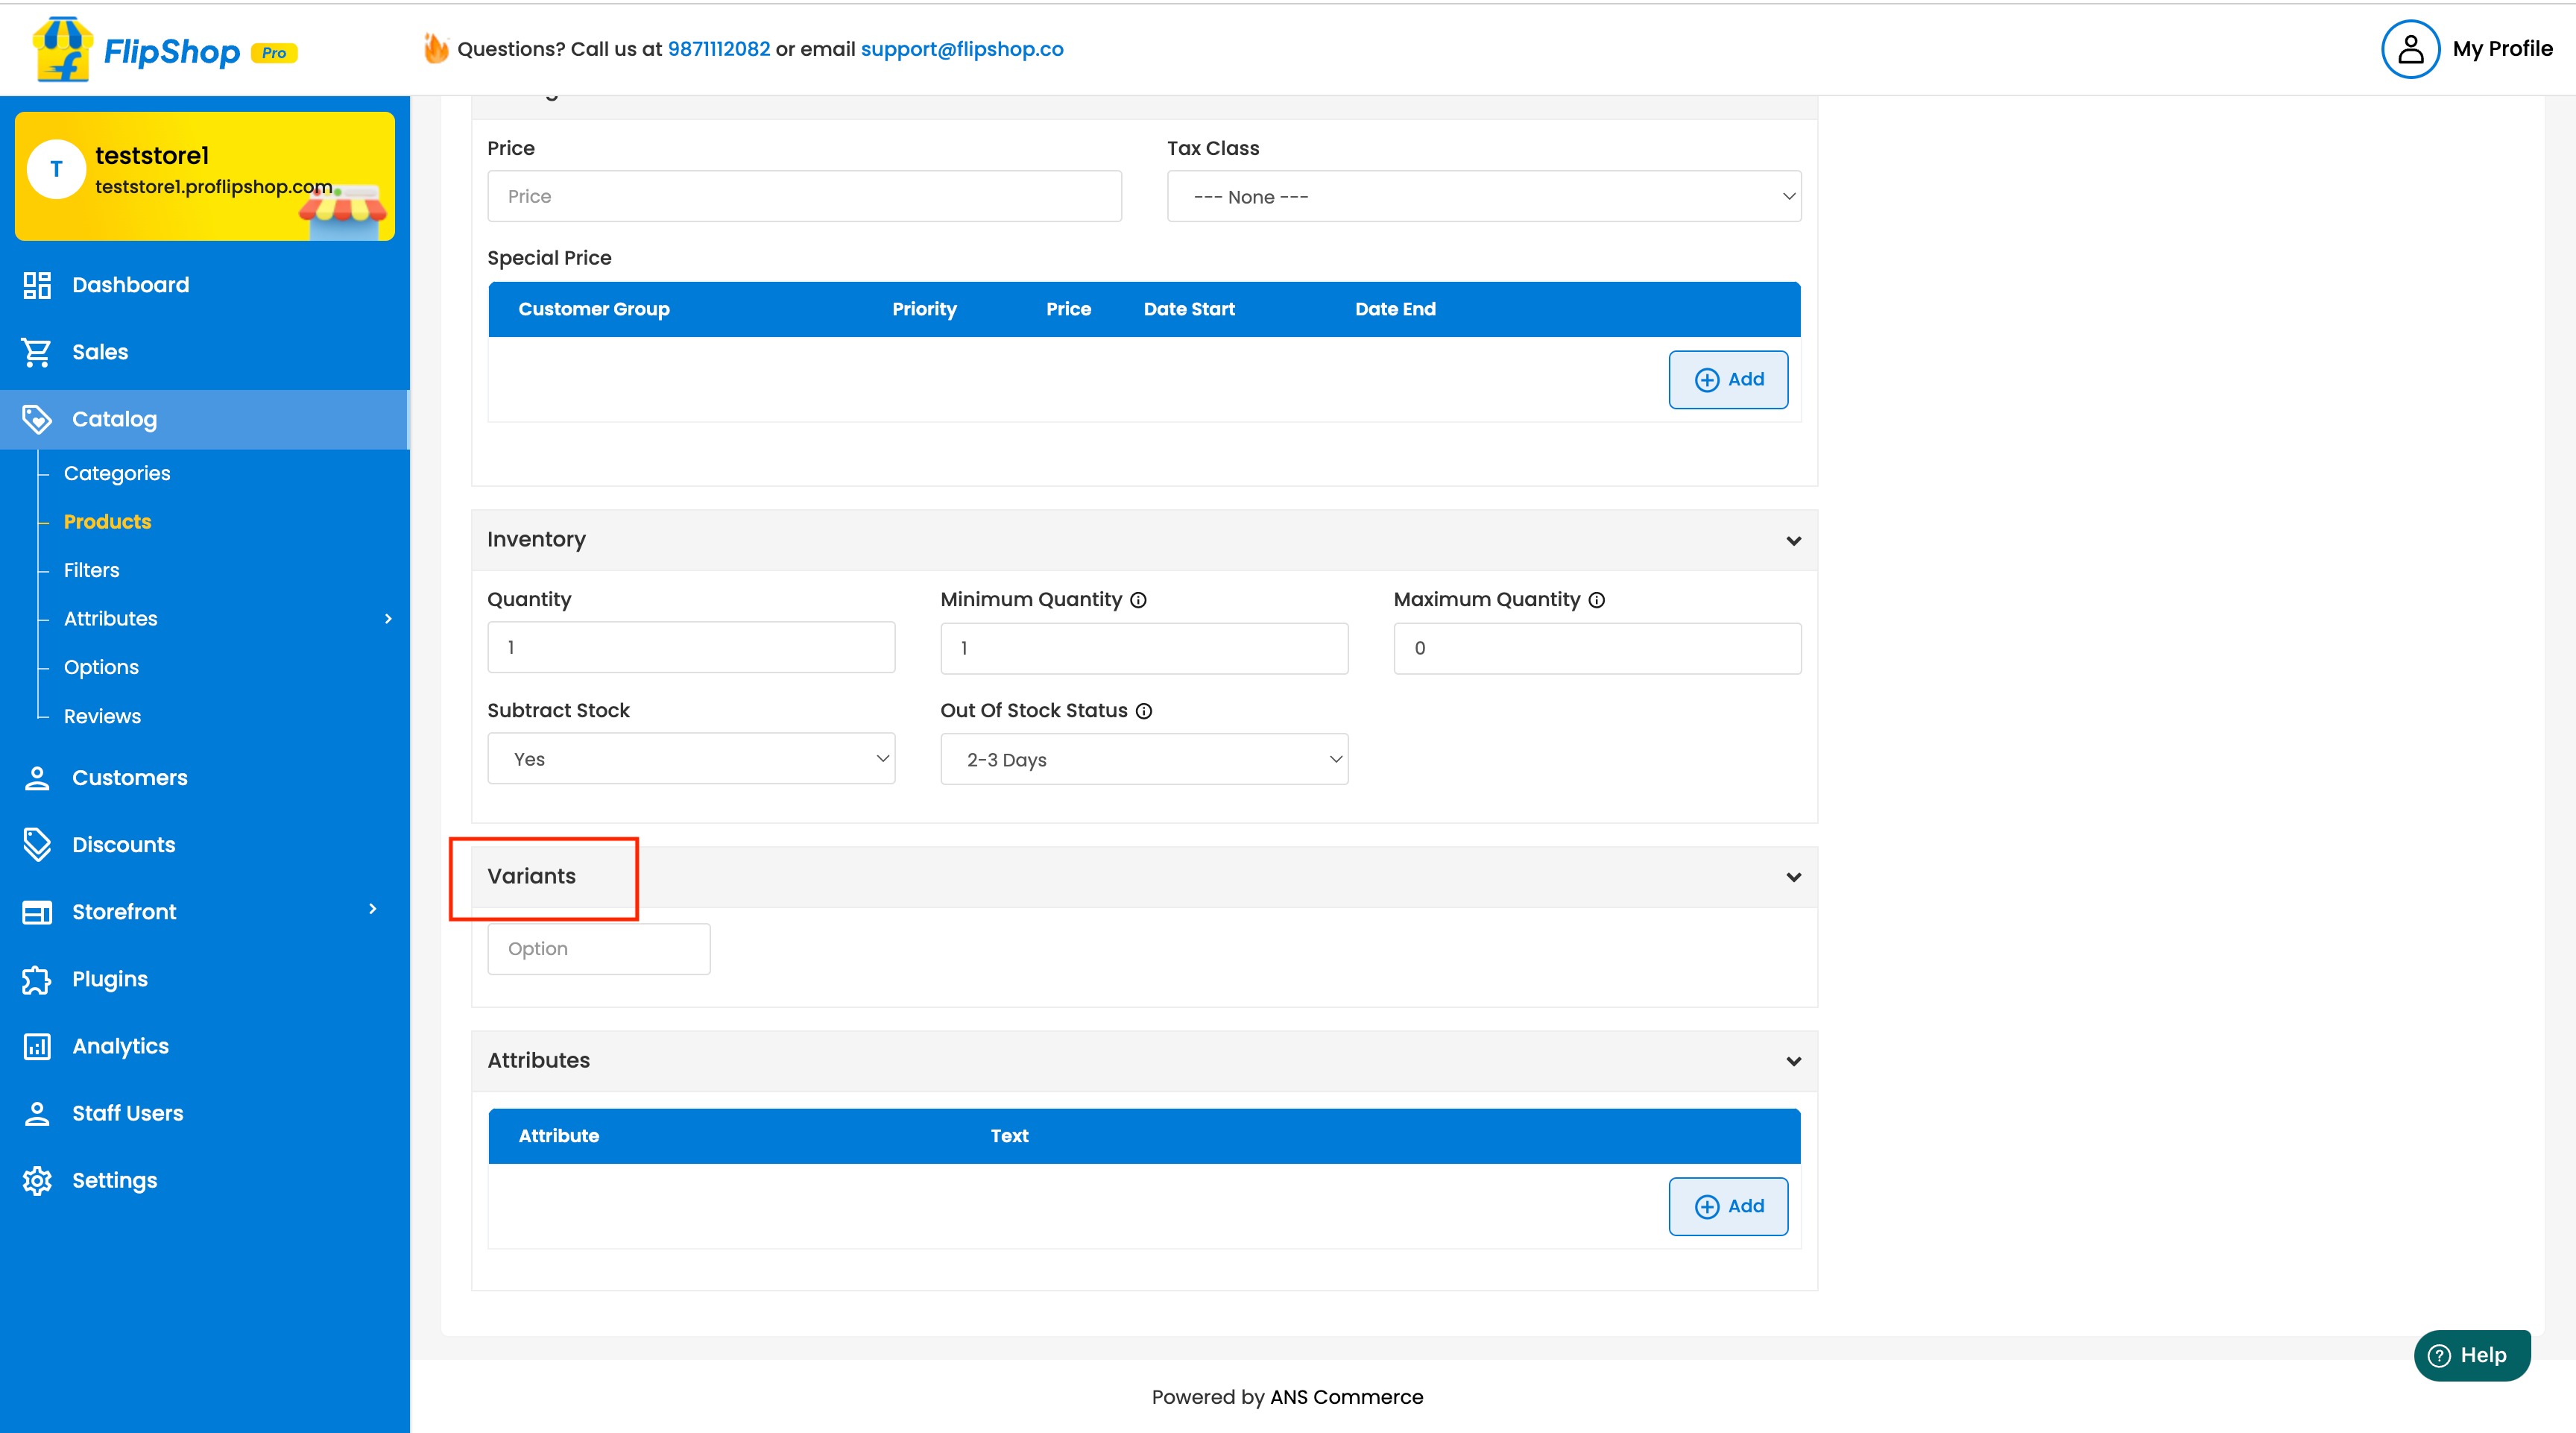Click the Plugins puzzle piece icon
Screen dimensions: 2576x1433
coord(37,979)
